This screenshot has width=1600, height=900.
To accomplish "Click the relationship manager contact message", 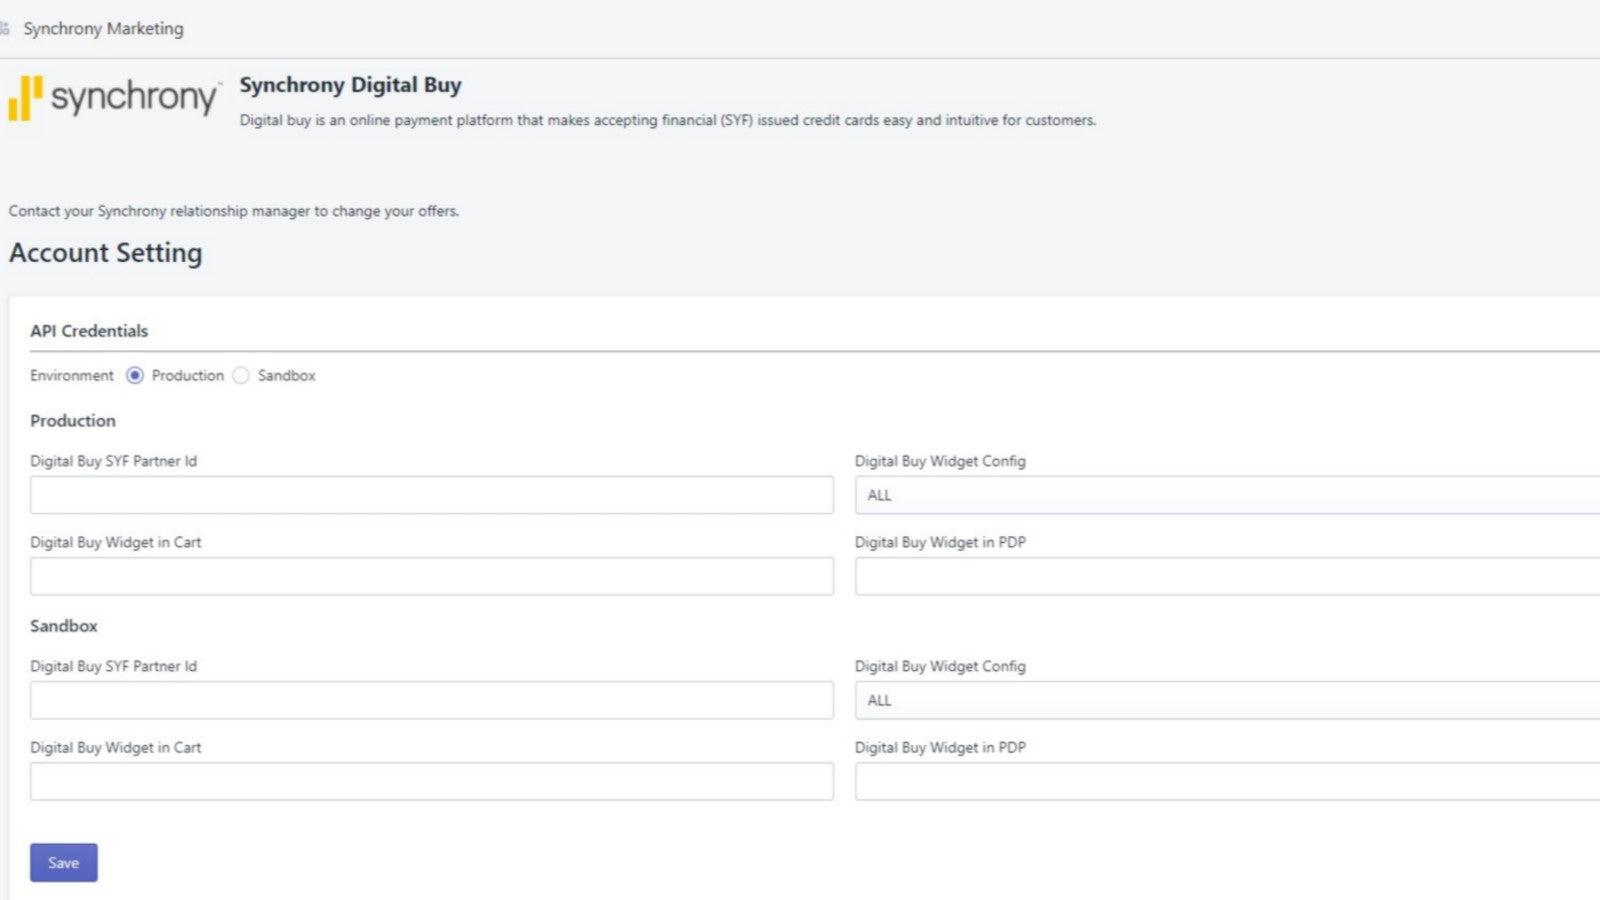I will coord(234,211).
